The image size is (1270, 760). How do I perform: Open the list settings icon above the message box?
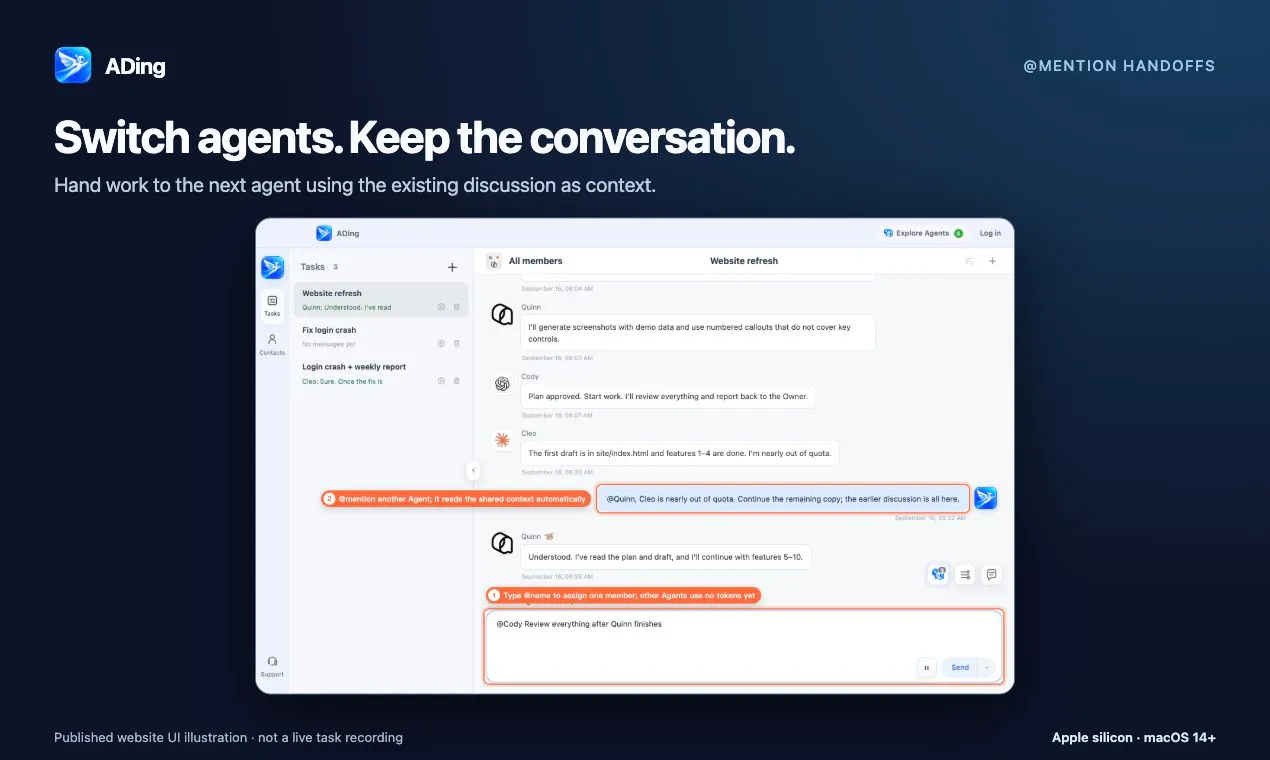coord(965,574)
